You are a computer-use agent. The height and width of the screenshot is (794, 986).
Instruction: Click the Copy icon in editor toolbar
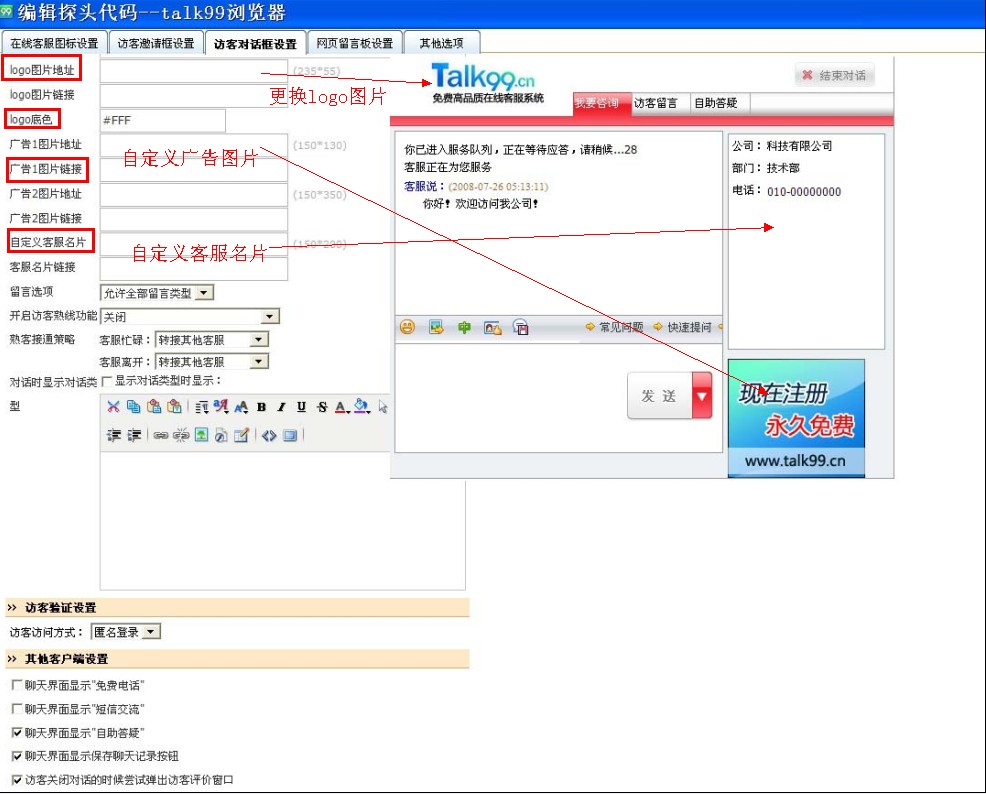(x=133, y=407)
